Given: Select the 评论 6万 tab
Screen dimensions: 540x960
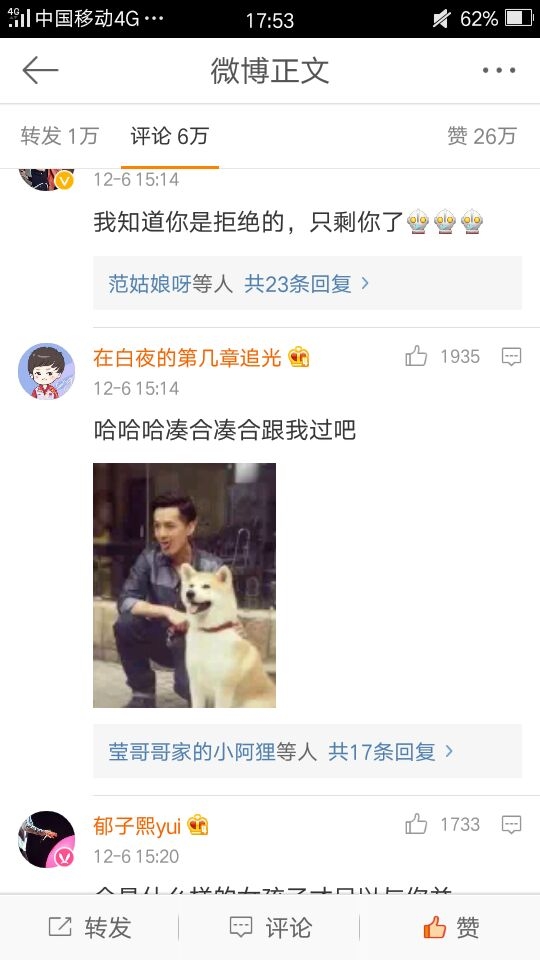Looking at the screenshot, I should point(170,136).
